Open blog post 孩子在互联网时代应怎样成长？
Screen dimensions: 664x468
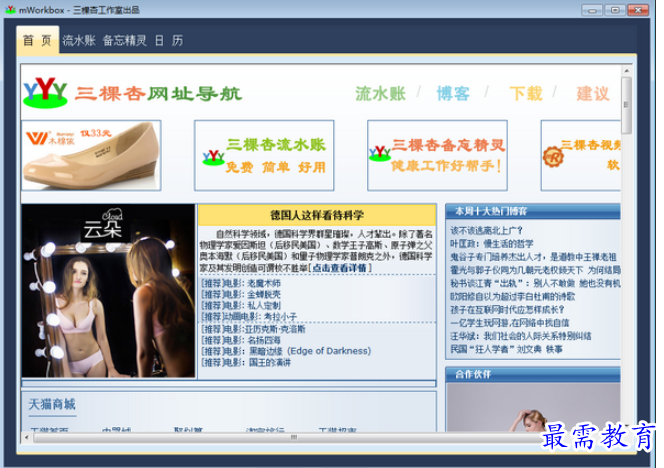[x=507, y=310]
